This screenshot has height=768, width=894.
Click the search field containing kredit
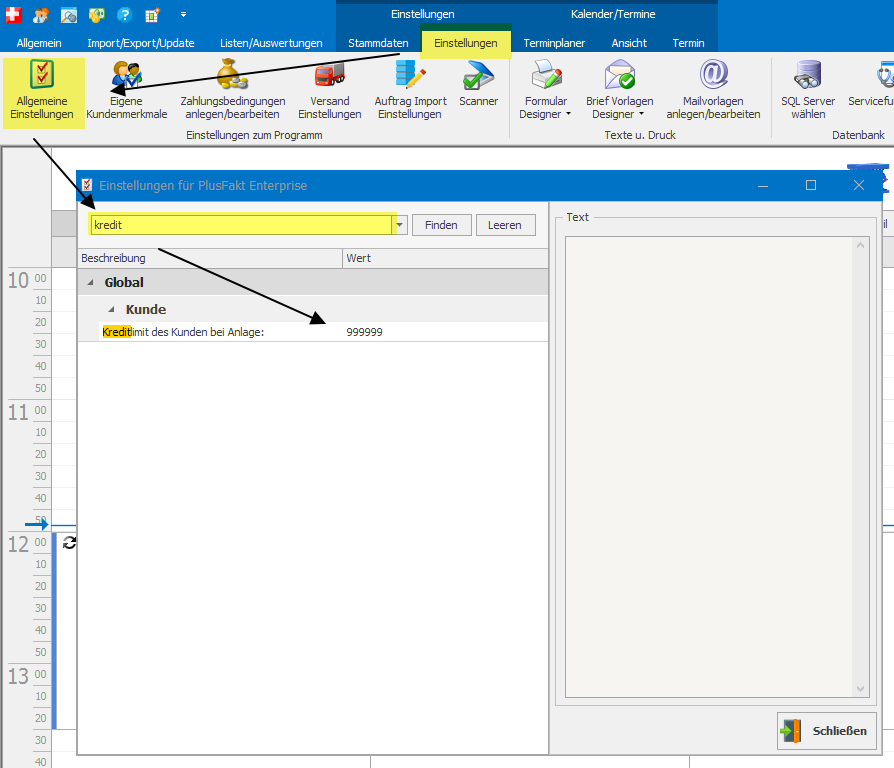(x=242, y=225)
